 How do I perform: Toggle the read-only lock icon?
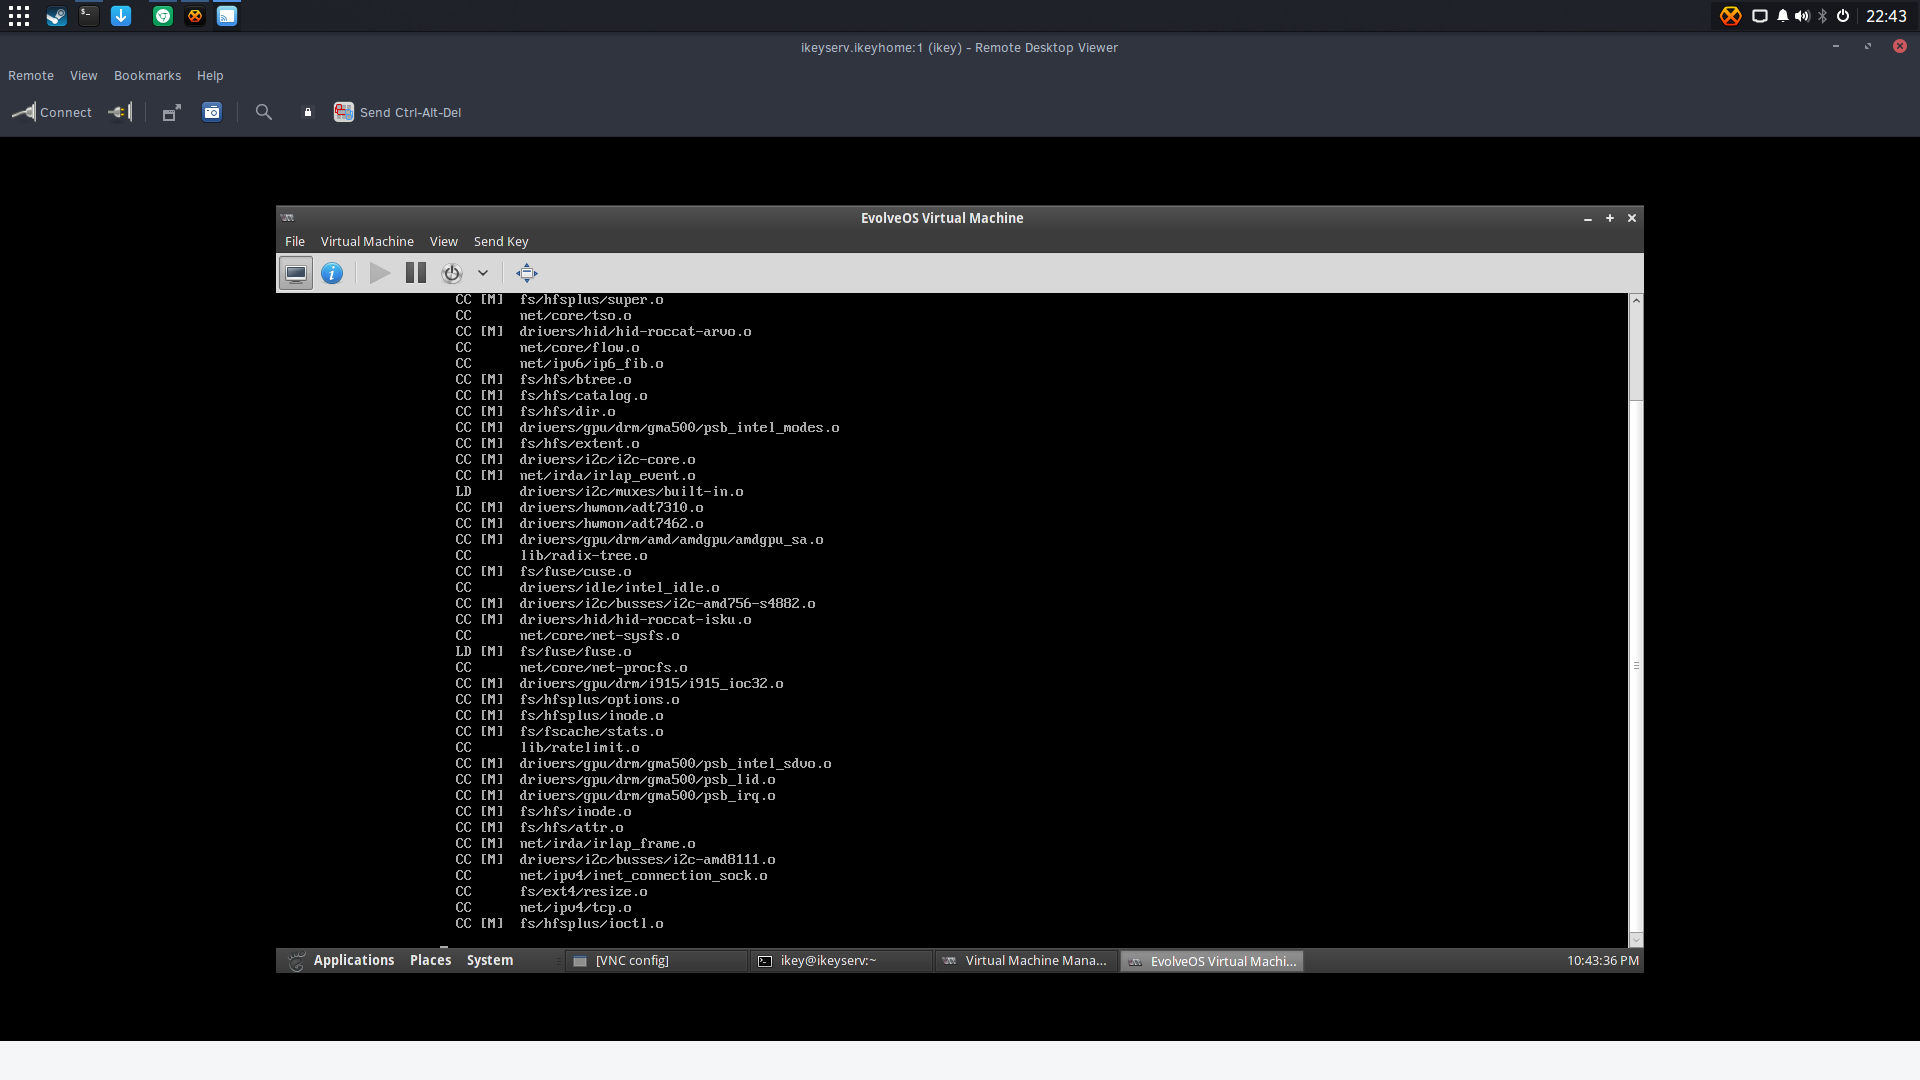(x=308, y=112)
